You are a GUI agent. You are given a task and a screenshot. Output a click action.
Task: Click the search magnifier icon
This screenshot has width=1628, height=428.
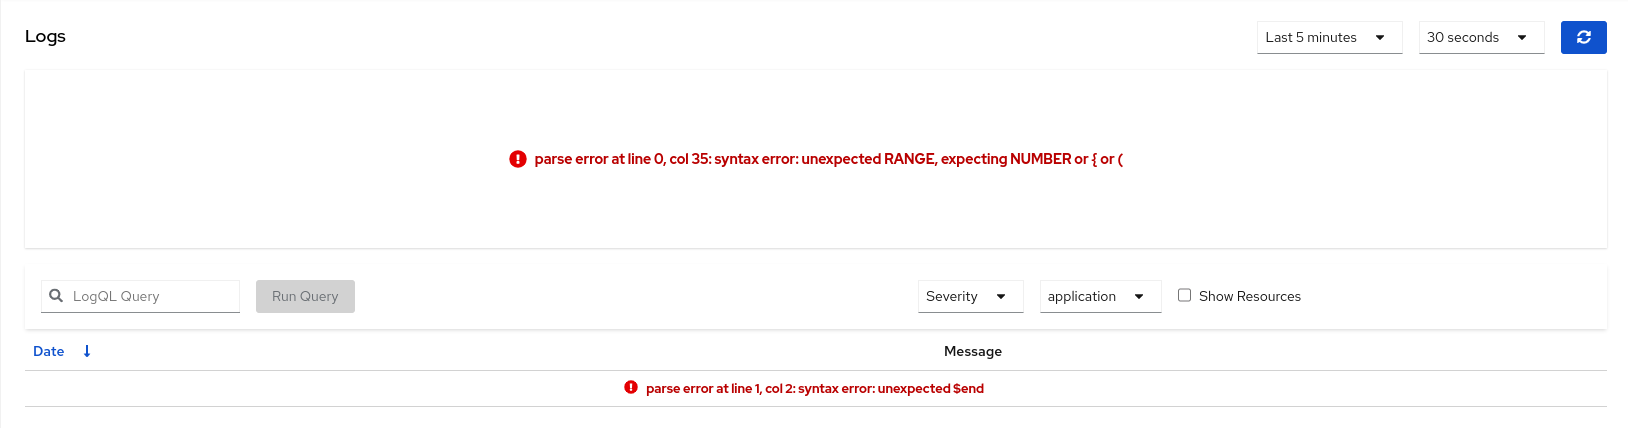tap(56, 296)
